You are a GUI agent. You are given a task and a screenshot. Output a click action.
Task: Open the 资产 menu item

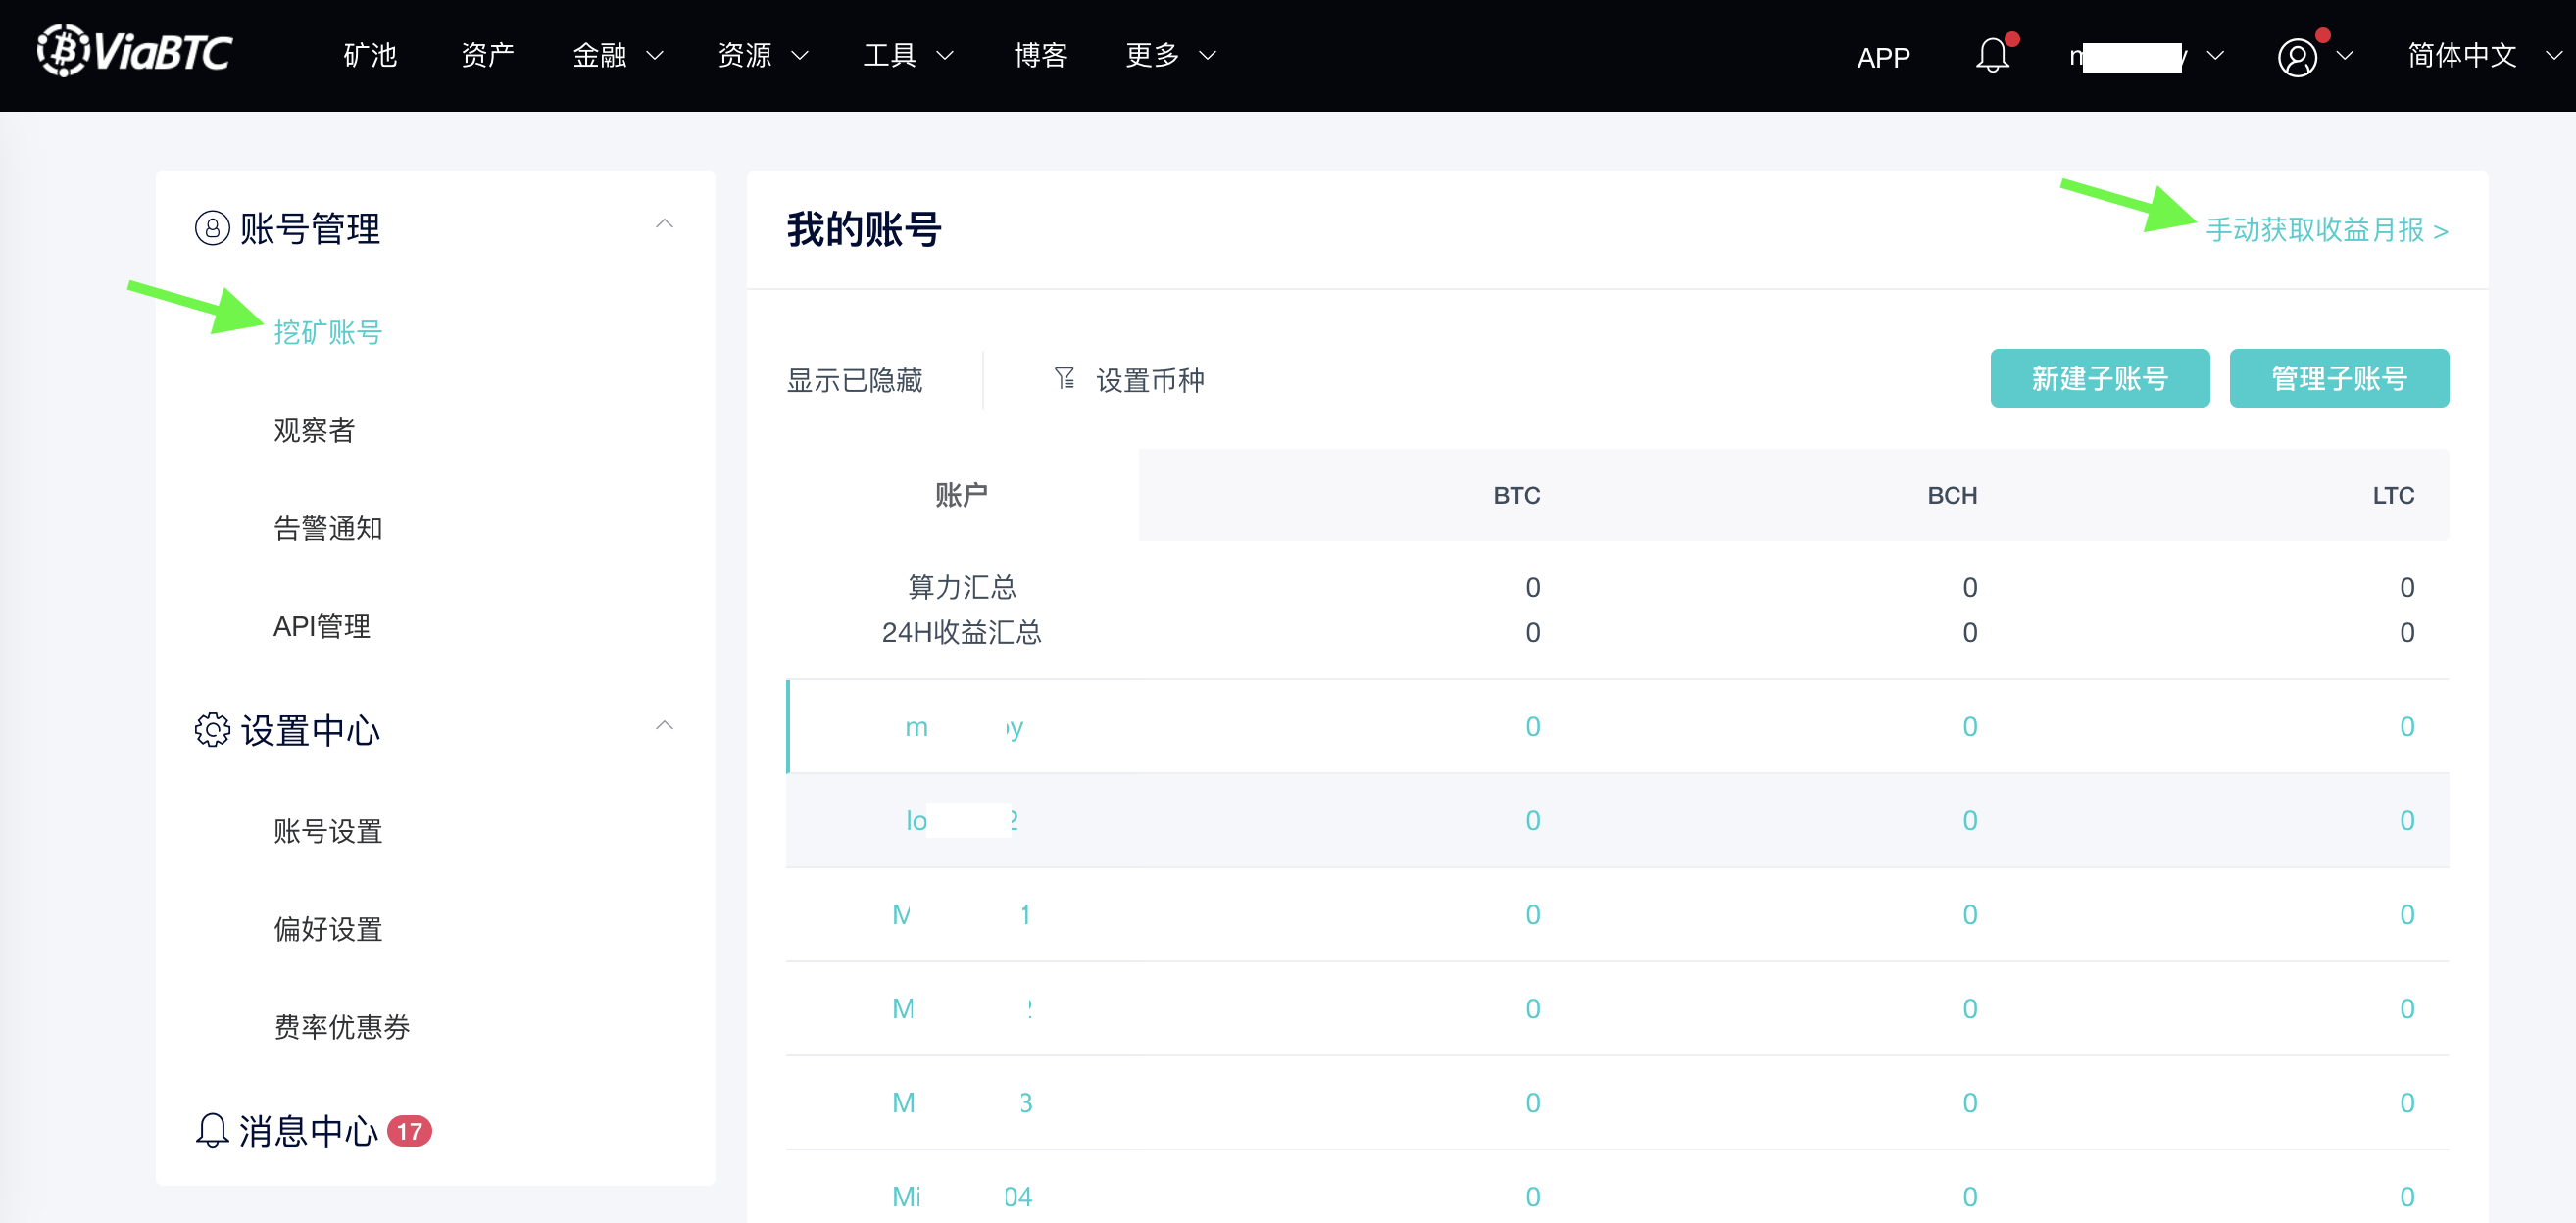487,55
